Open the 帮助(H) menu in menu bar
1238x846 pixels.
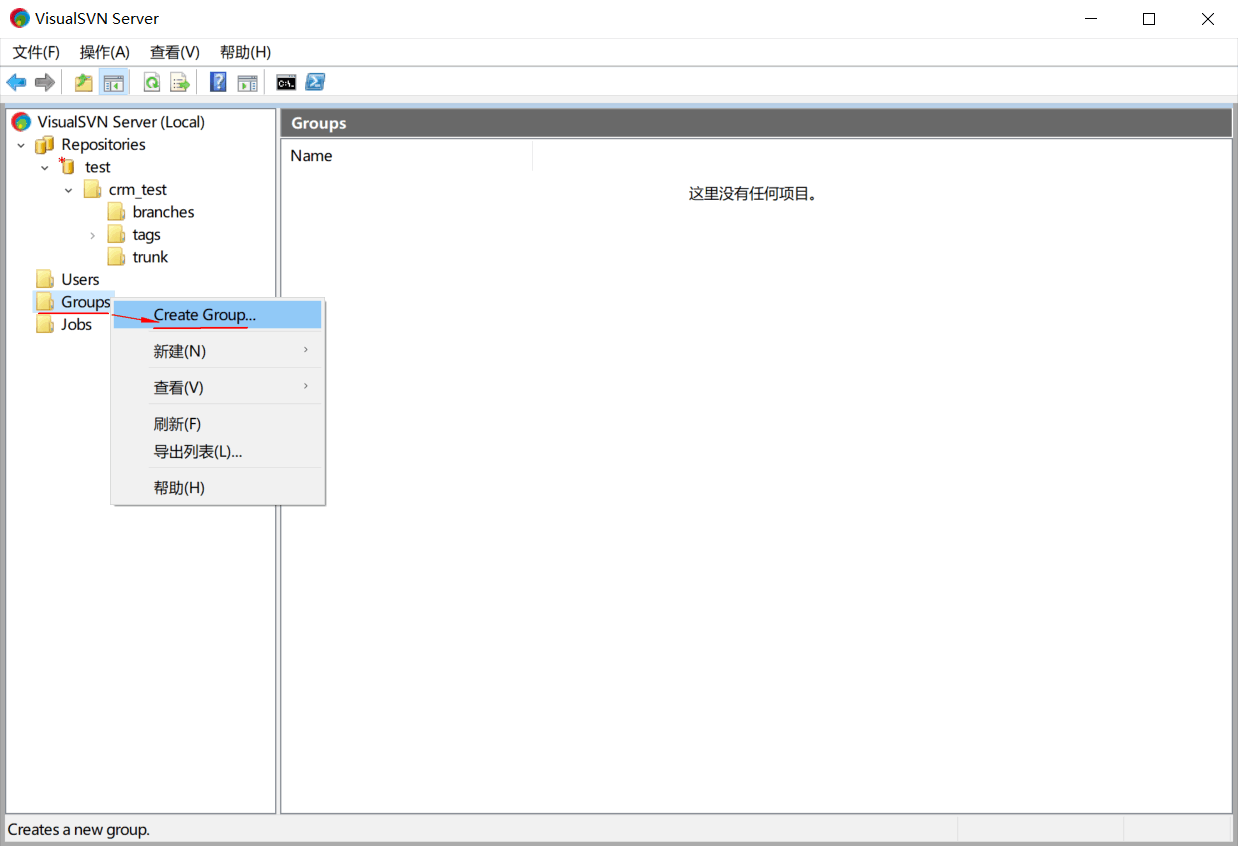(x=246, y=52)
